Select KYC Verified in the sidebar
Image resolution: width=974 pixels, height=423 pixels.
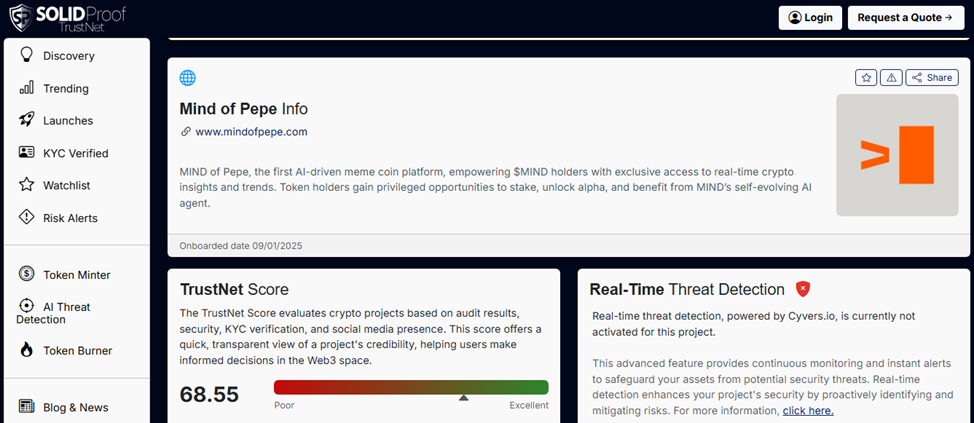click(x=77, y=153)
